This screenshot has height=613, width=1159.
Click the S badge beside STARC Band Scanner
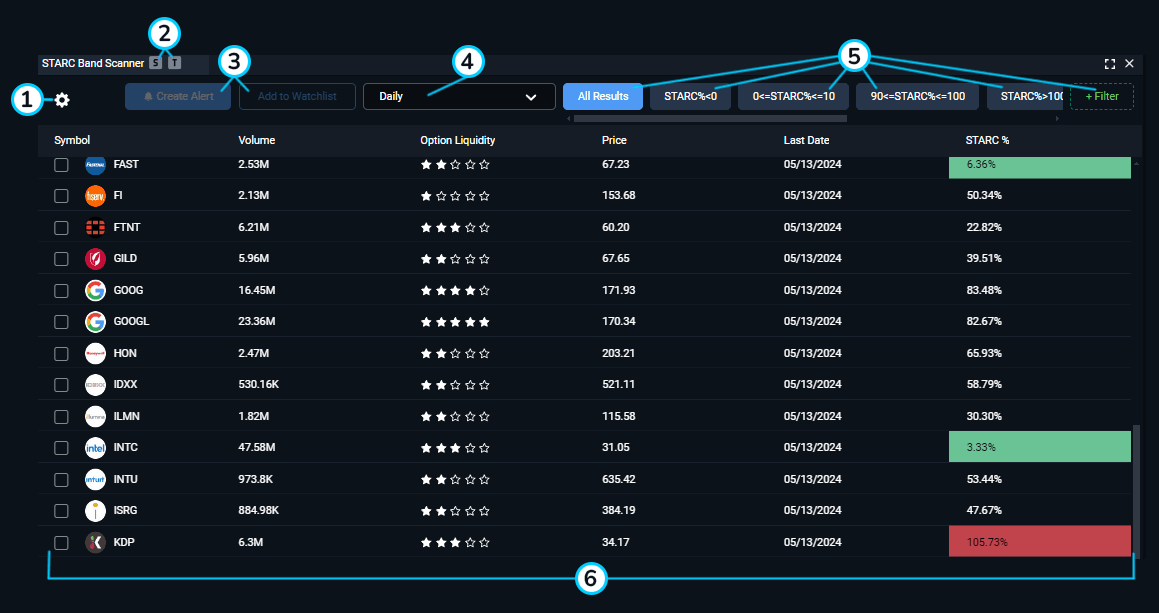tap(155, 64)
